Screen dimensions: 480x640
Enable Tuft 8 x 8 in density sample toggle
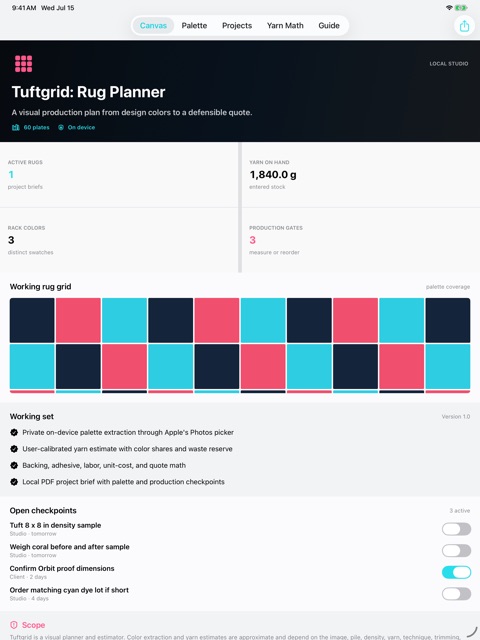click(456, 529)
